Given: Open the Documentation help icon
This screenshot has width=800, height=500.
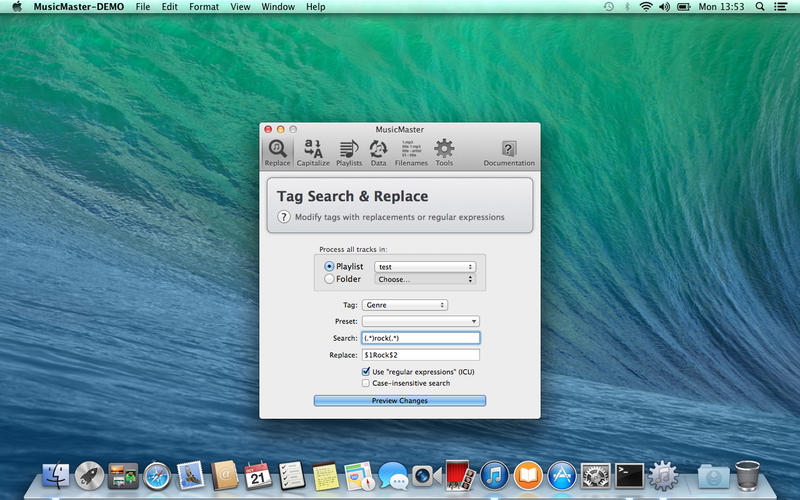Looking at the screenshot, I should (509, 153).
